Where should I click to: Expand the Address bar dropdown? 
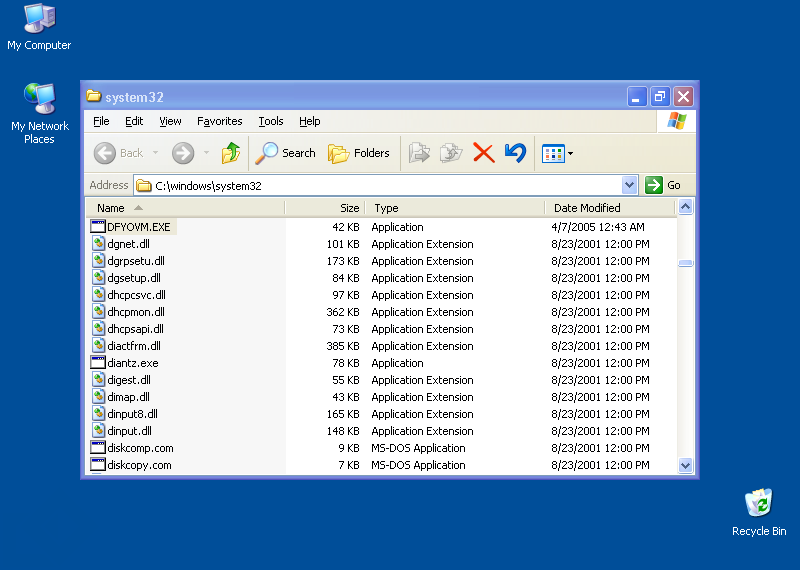630,185
